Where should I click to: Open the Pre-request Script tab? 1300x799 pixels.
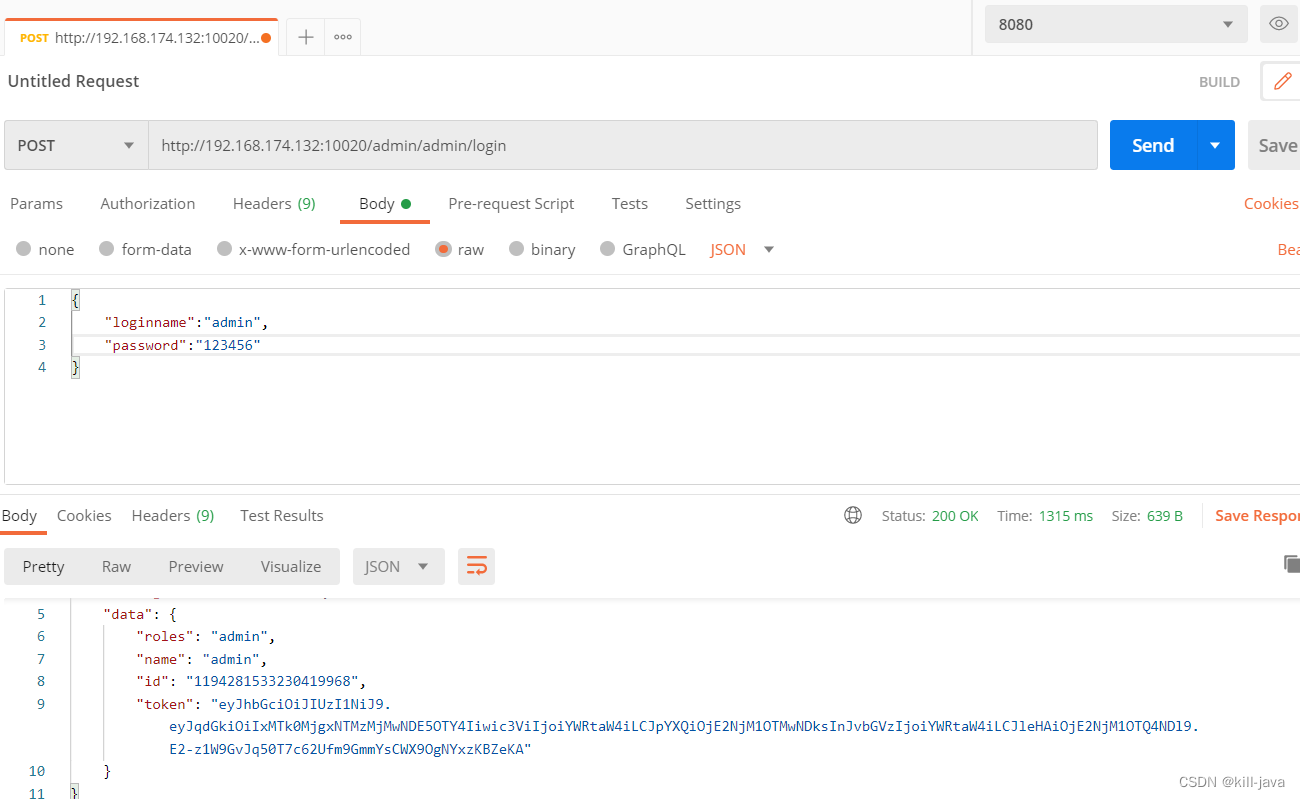click(x=511, y=203)
